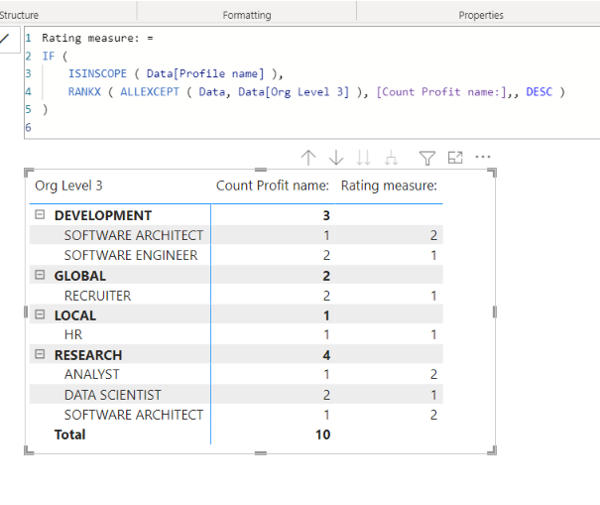Image resolution: width=600 pixels, height=505 pixels.
Task: Click the RESEARCH group label
Action: (88, 355)
